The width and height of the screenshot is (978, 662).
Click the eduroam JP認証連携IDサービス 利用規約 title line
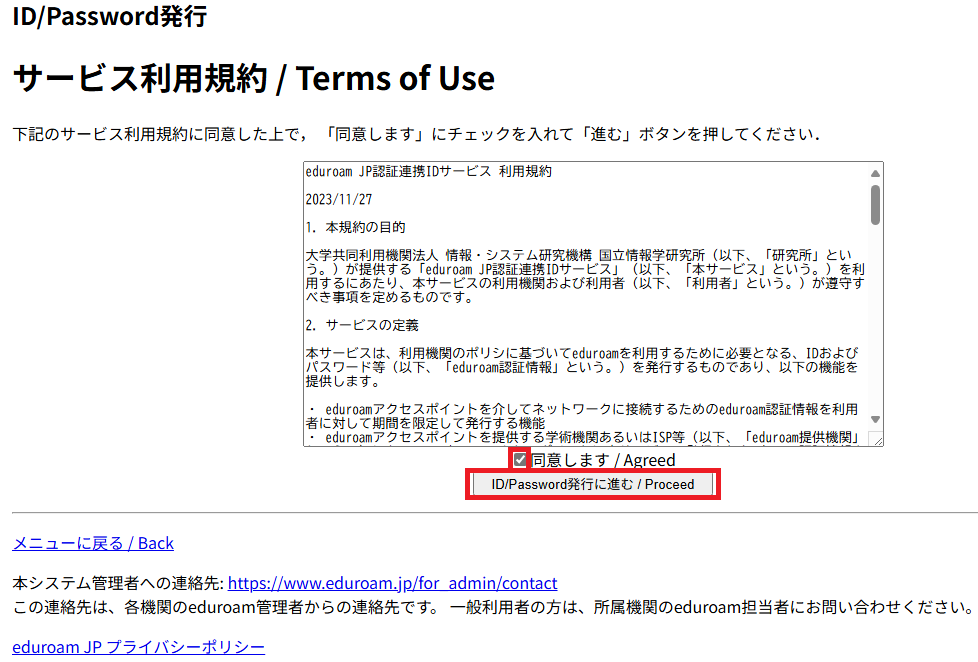(x=428, y=172)
